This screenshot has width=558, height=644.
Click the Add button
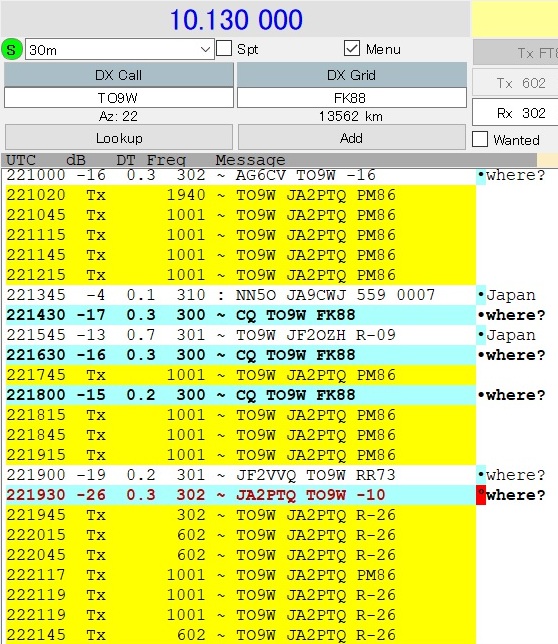[352, 138]
